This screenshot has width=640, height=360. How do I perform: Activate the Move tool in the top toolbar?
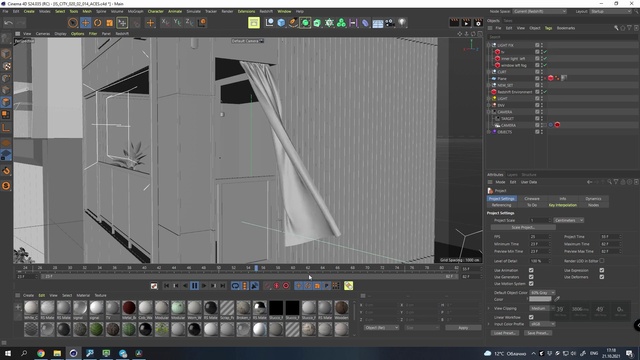tap(85, 23)
